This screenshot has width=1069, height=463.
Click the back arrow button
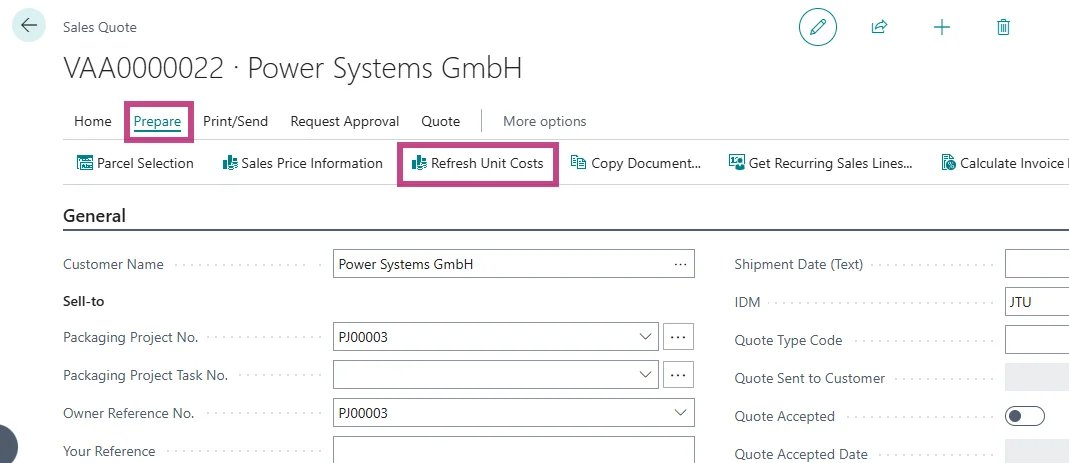pyautogui.click(x=28, y=26)
